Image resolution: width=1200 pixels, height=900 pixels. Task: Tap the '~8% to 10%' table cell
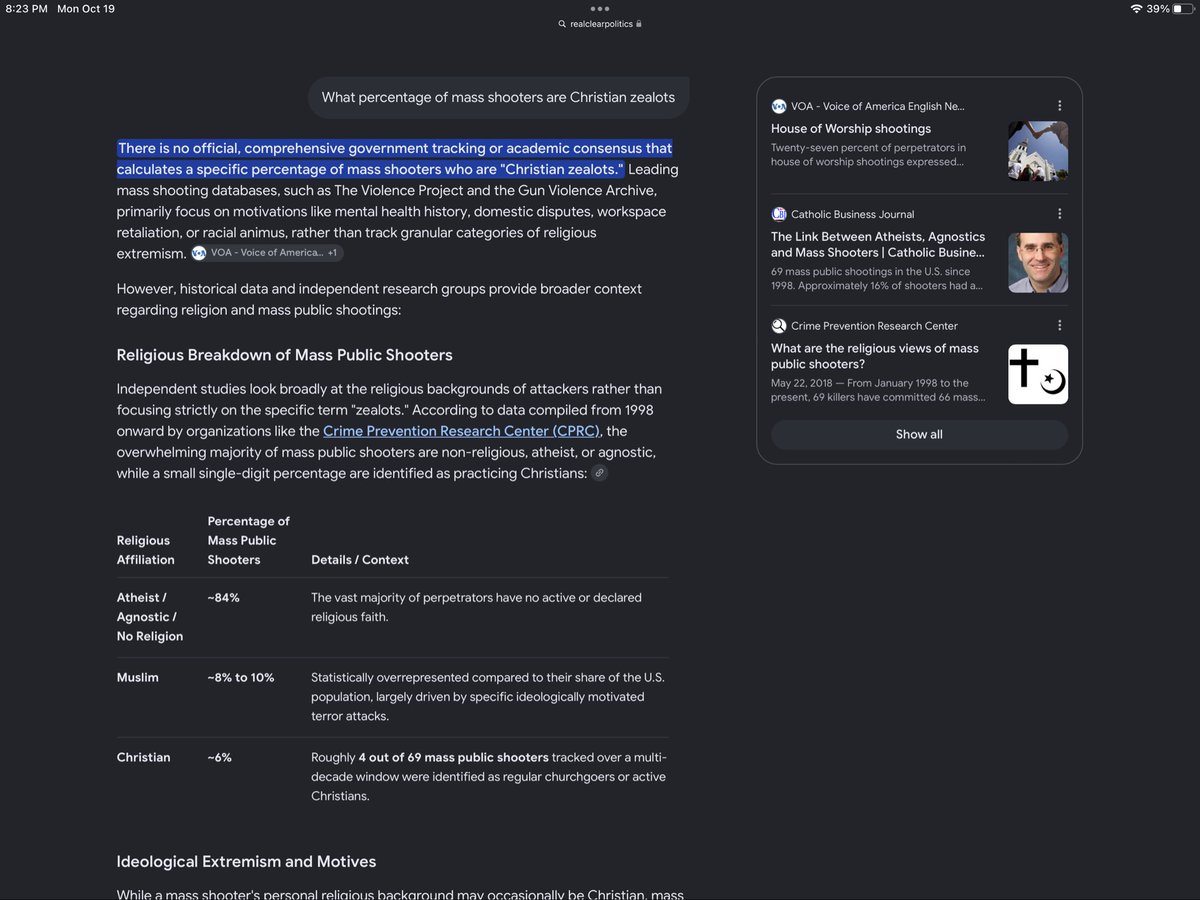coord(241,678)
